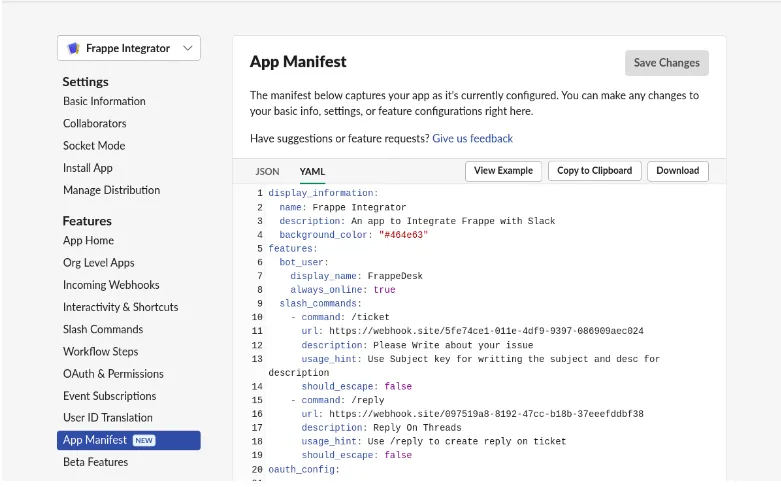
Task: Open Workflow Steps page
Action: click(101, 352)
